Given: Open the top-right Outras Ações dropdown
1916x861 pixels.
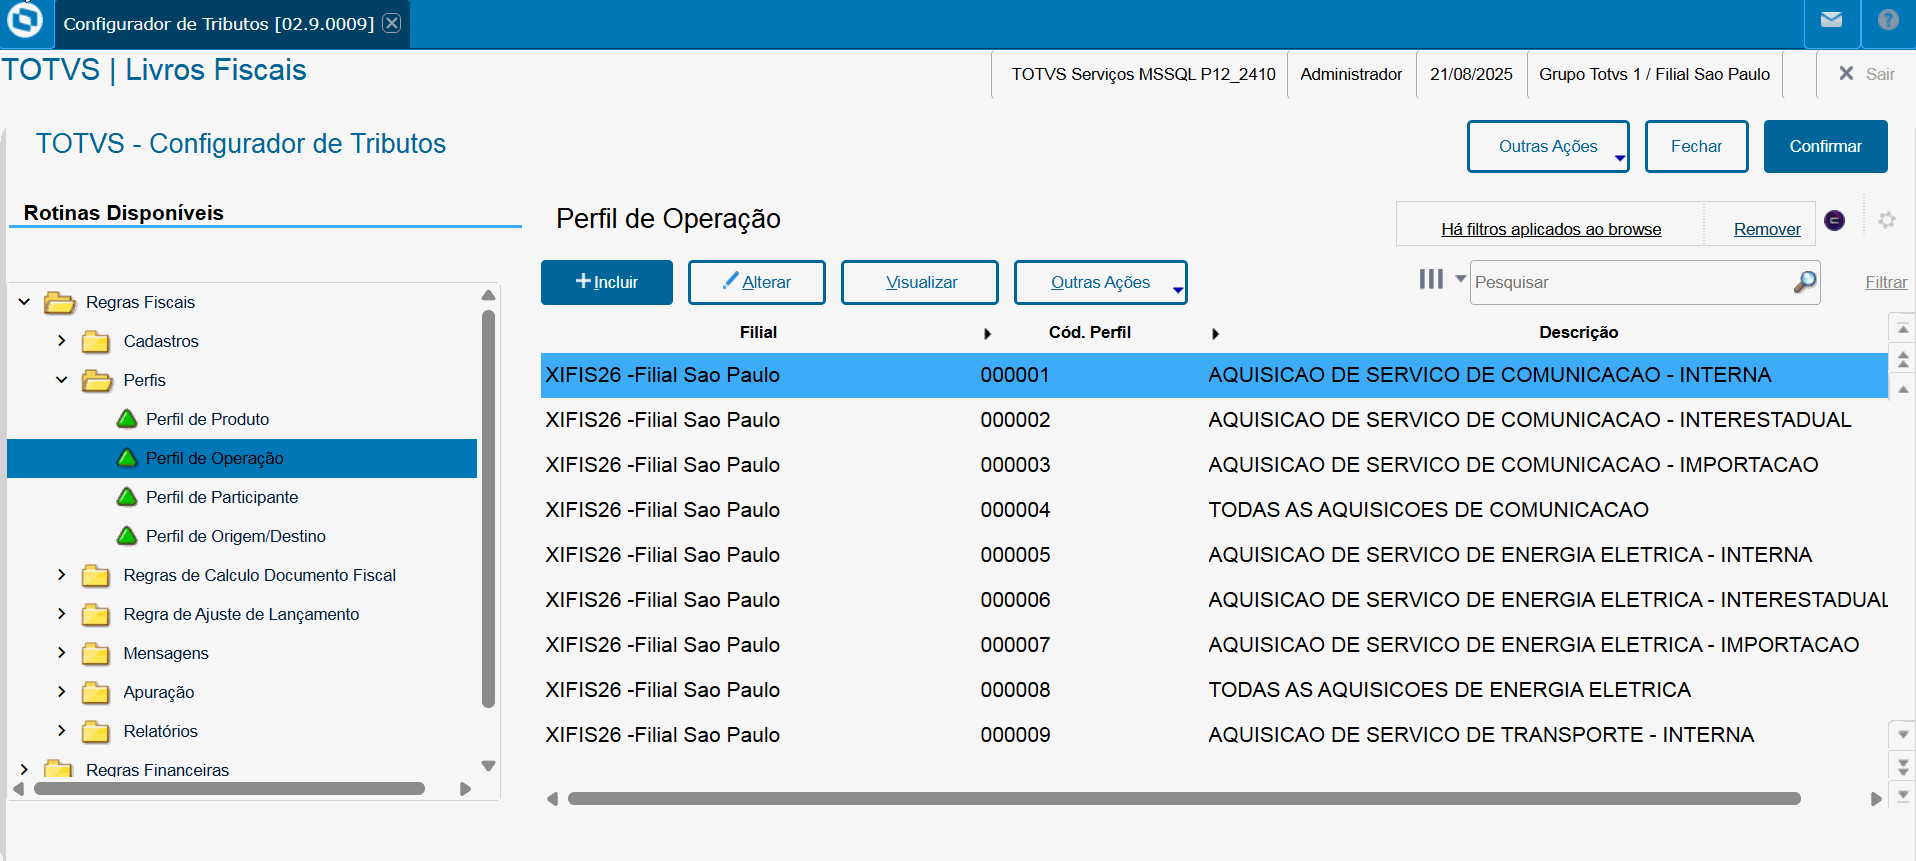Looking at the screenshot, I should tap(1548, 146).
